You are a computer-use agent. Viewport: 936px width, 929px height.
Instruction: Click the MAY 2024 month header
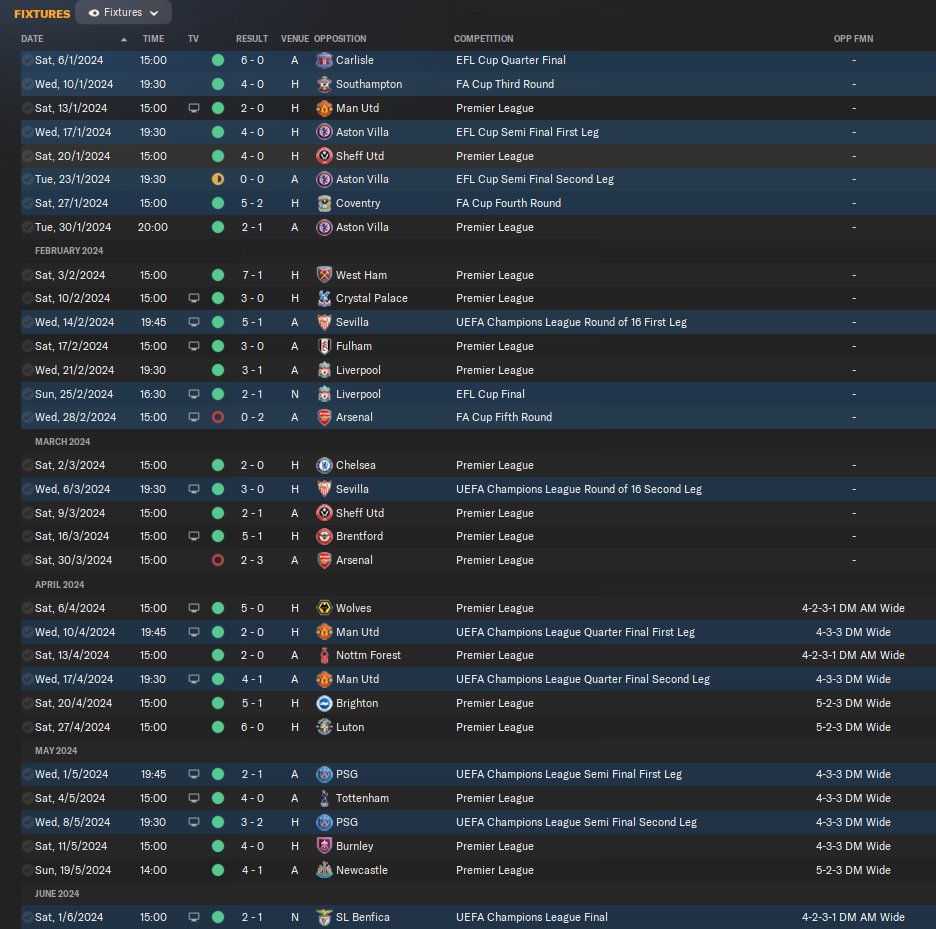click(56, 750)
